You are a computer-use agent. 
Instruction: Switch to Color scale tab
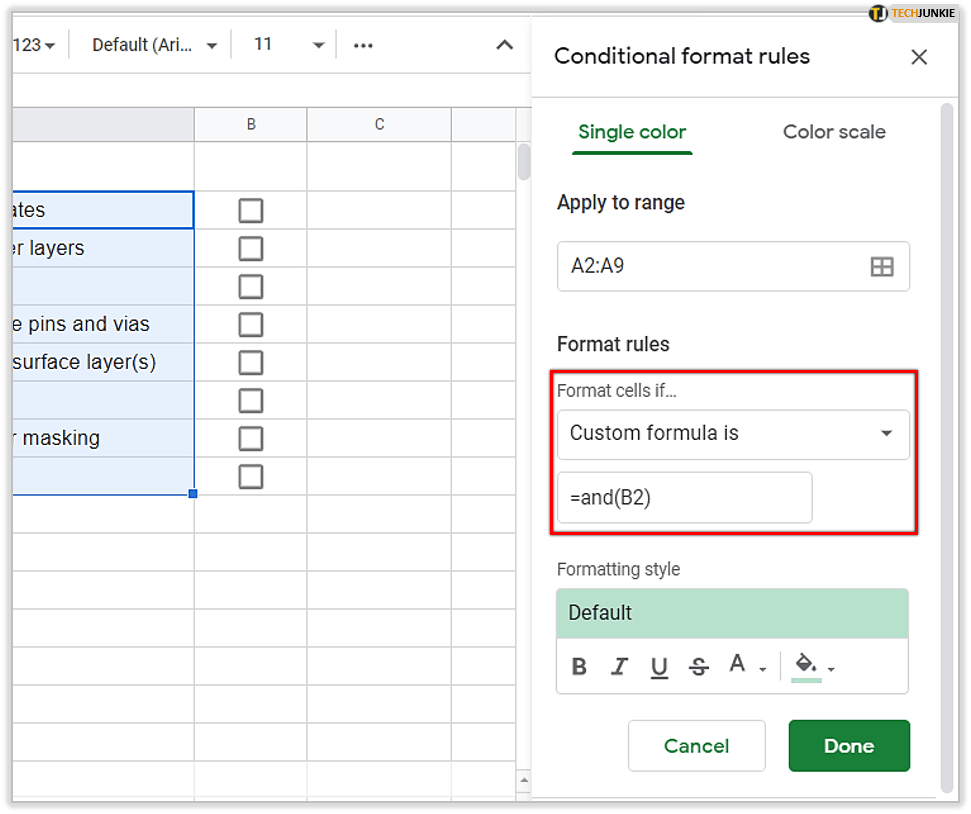tap(833, 132)
